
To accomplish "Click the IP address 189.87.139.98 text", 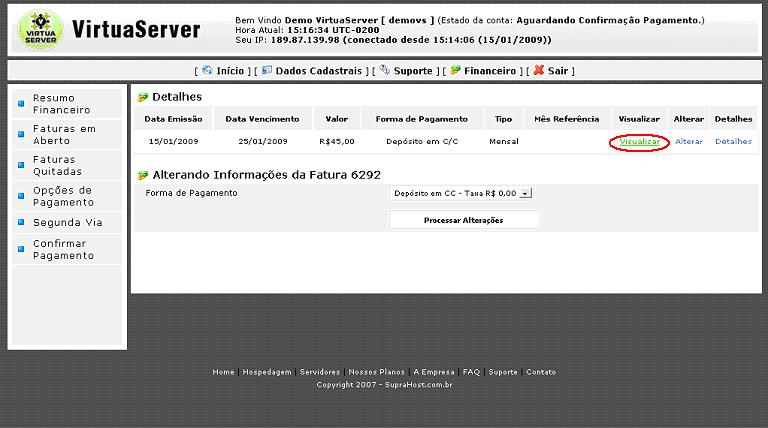I will click(305, 40).
